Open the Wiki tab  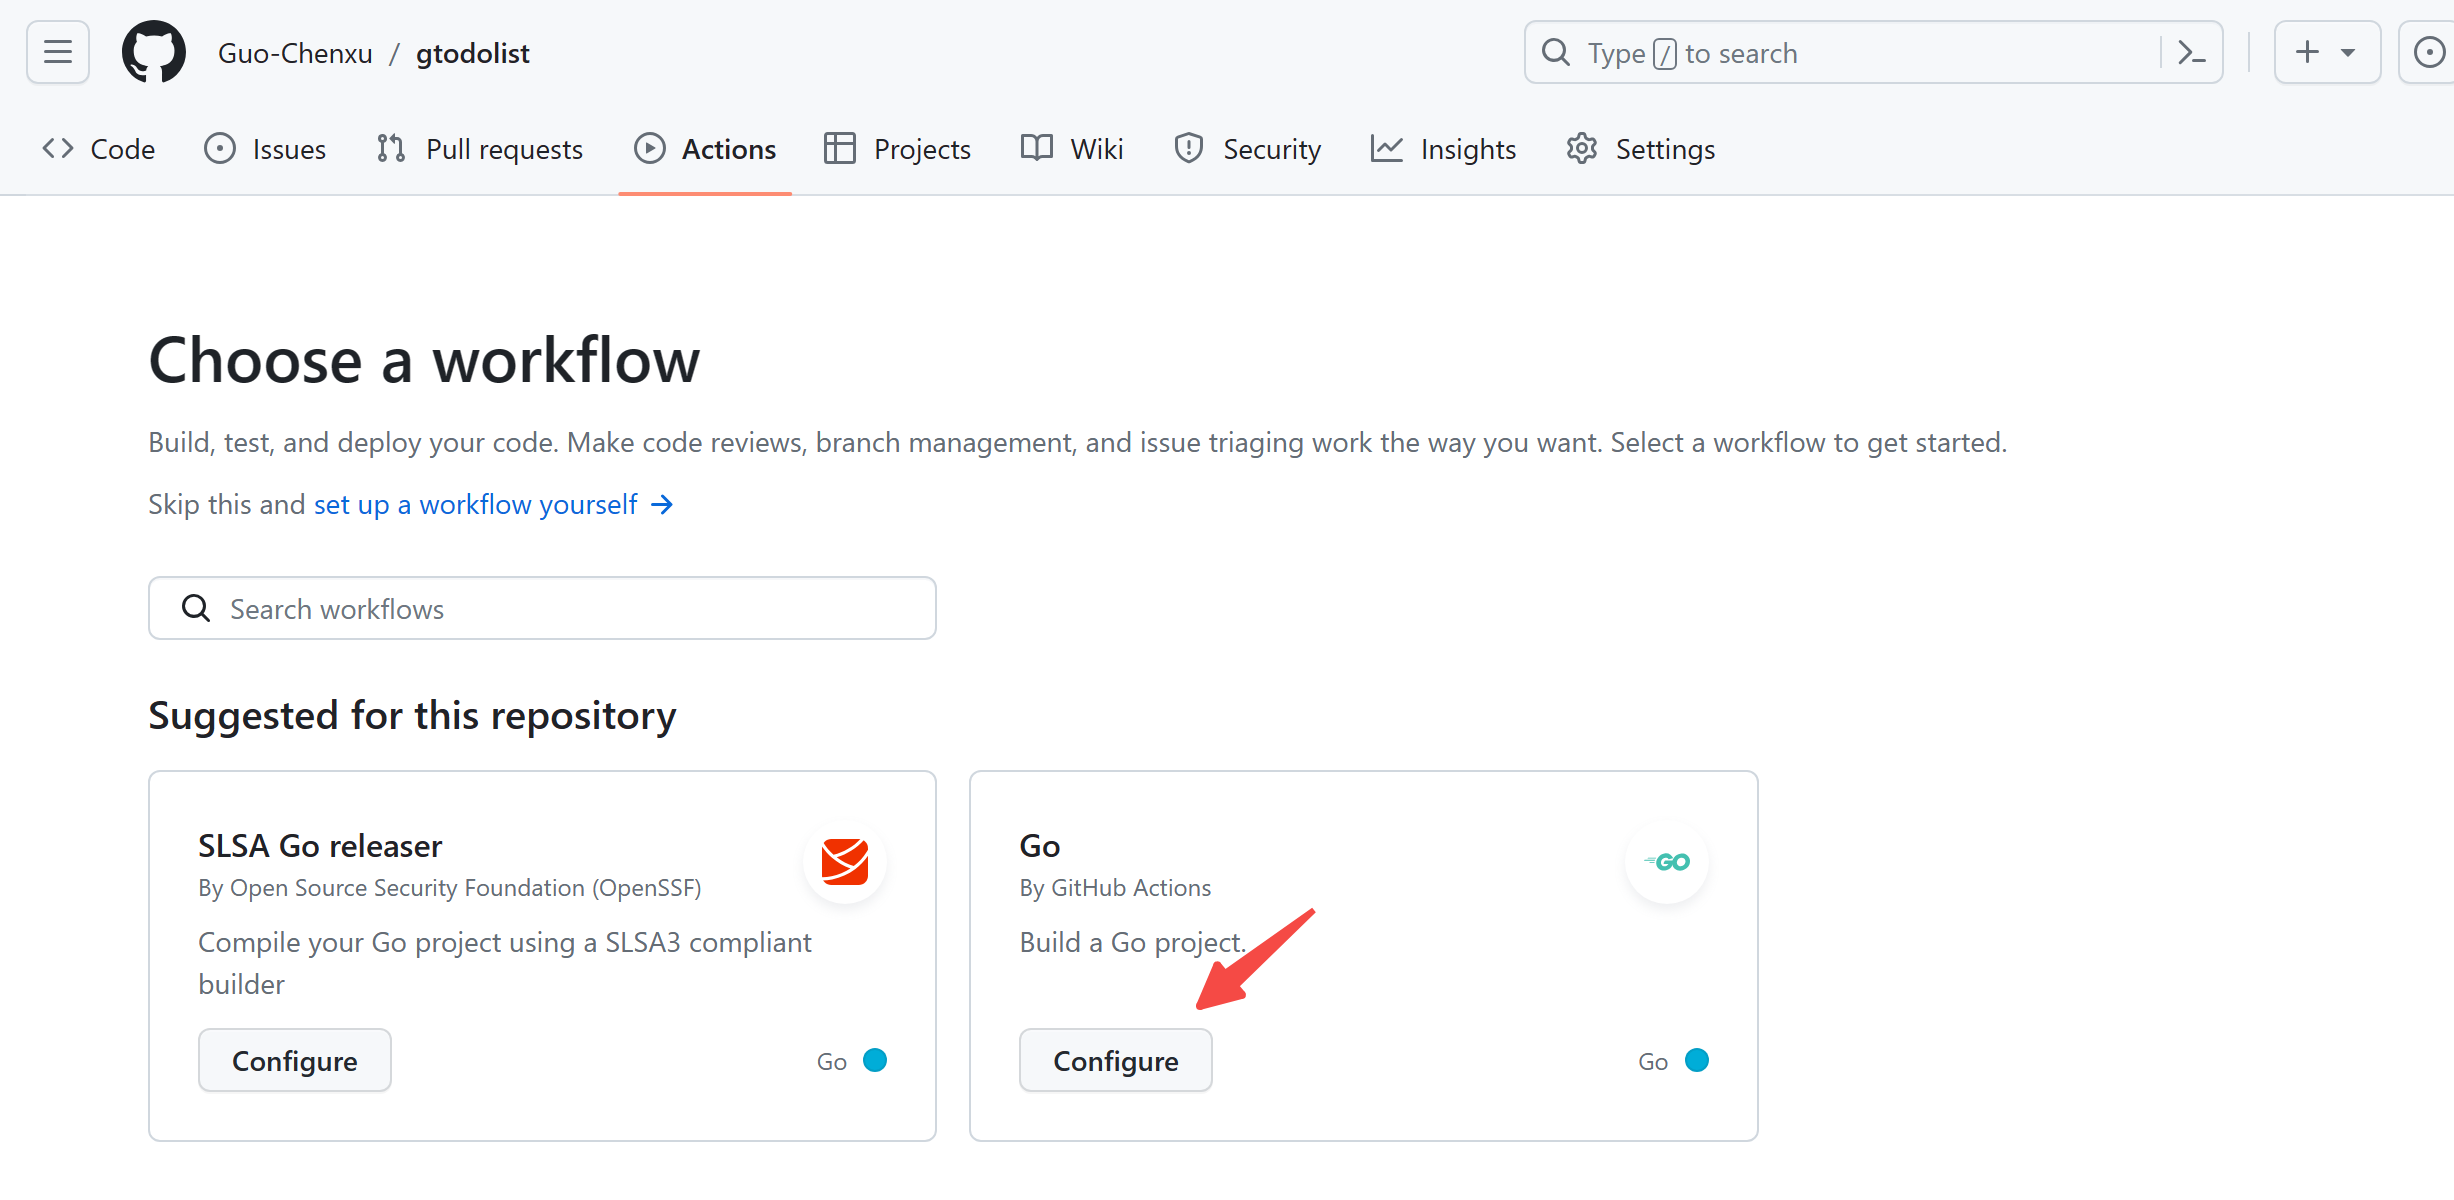[x=1072, y=149]
